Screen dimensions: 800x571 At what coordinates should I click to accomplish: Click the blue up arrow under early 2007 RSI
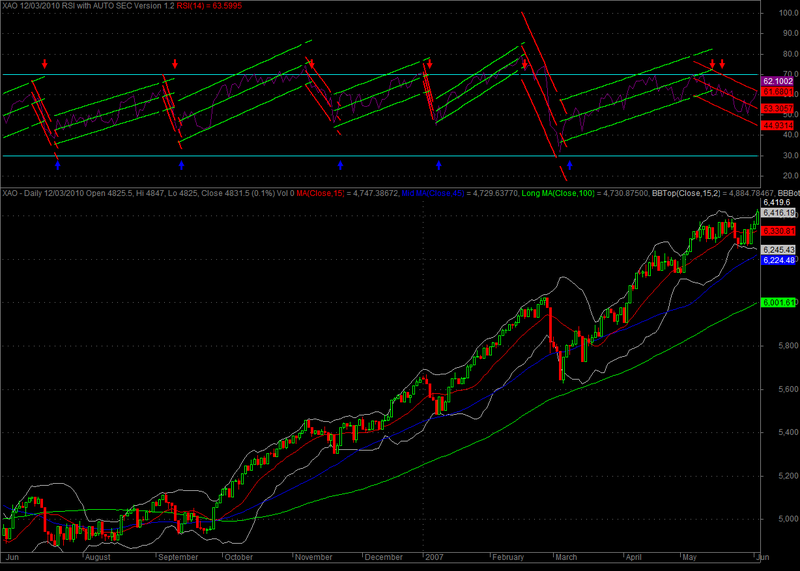(x=439, y=165)
